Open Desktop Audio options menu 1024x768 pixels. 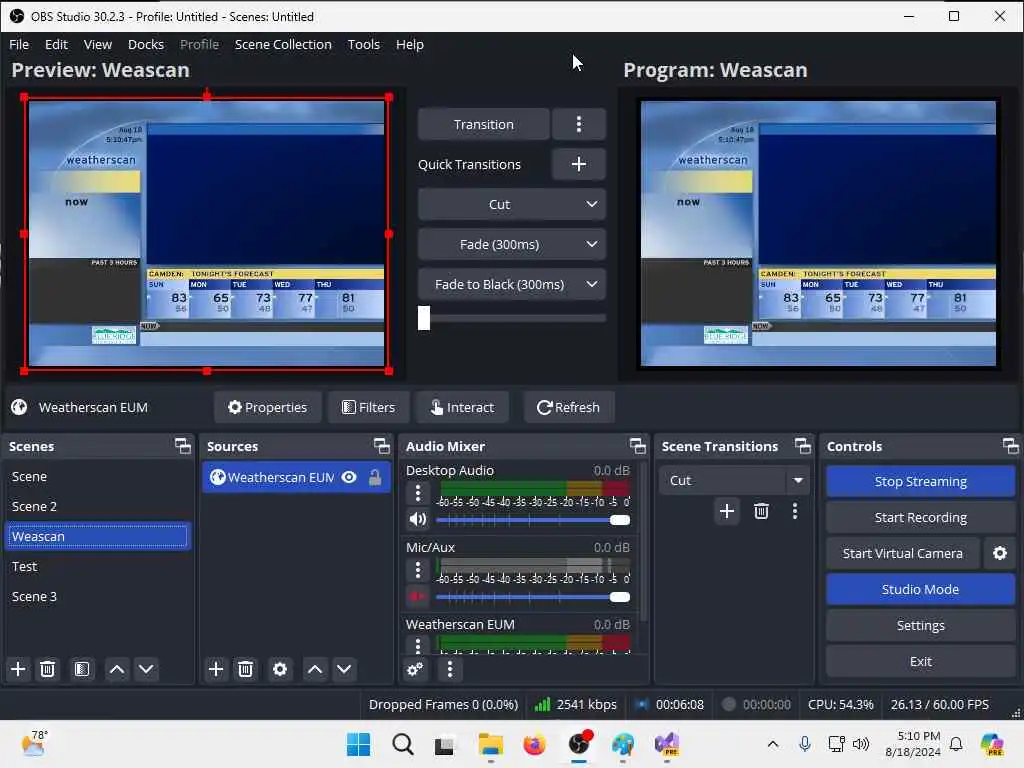click(418, 492)
